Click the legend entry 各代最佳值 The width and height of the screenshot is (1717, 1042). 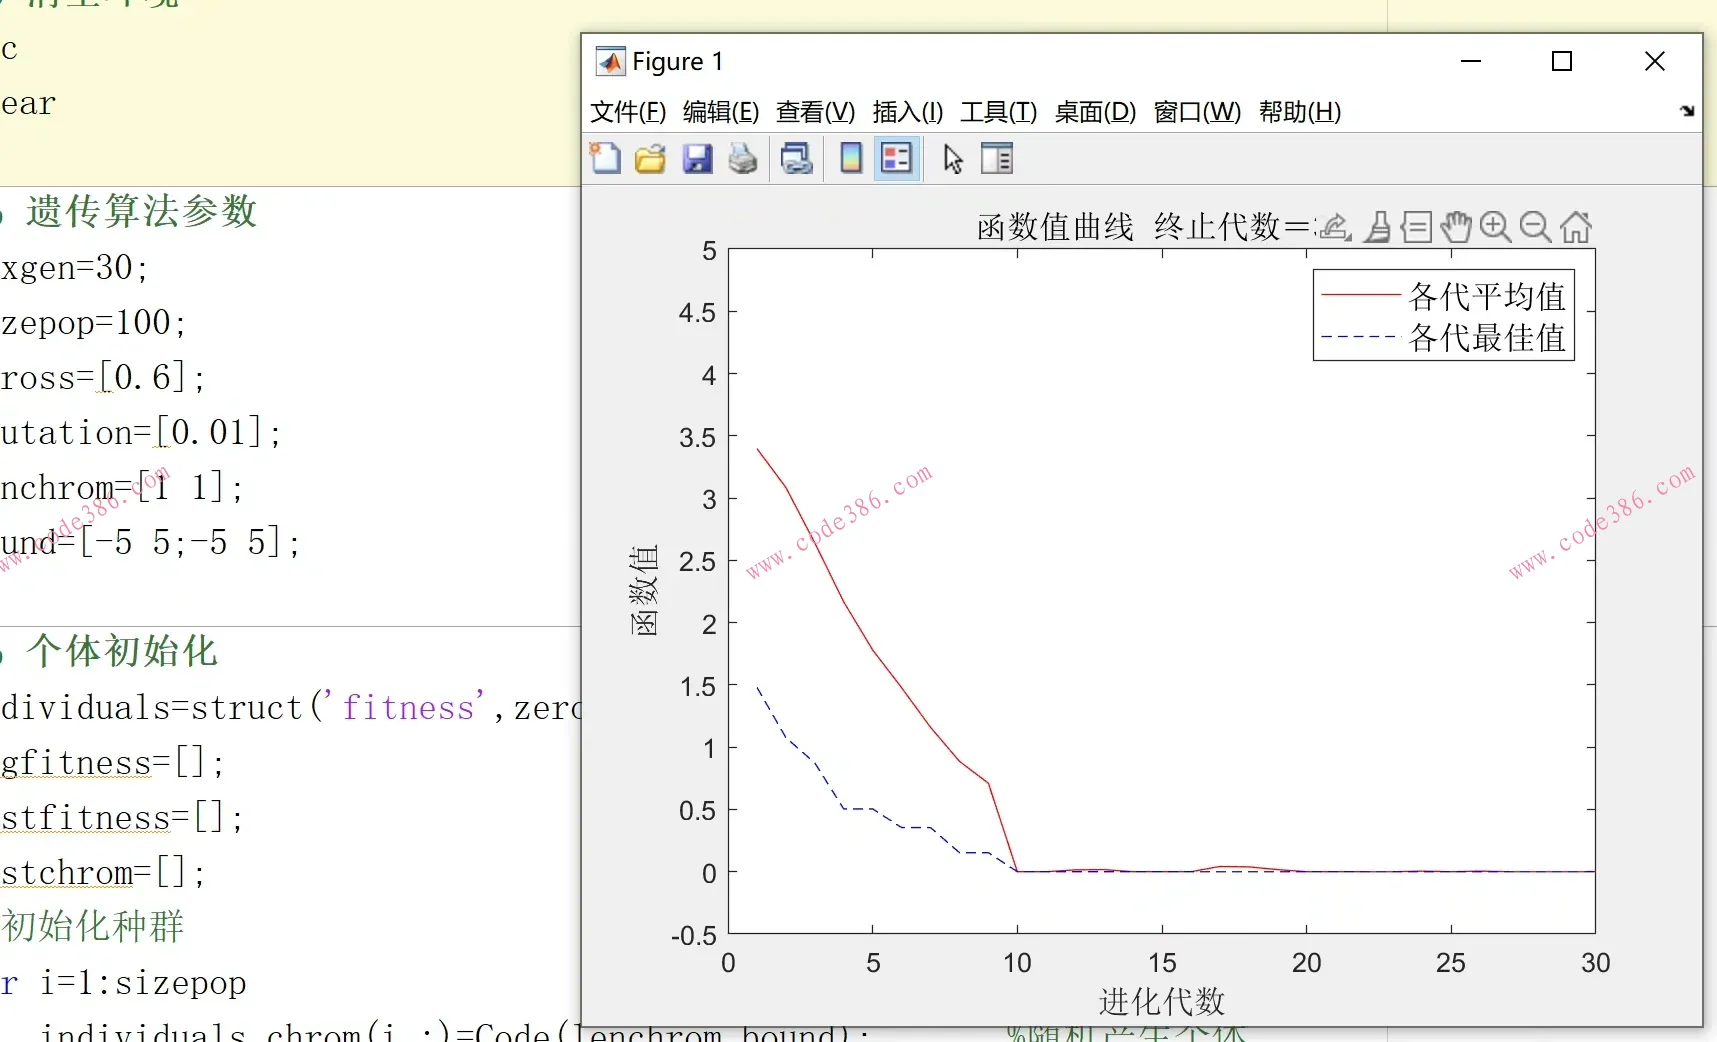tap(1487, 338)
